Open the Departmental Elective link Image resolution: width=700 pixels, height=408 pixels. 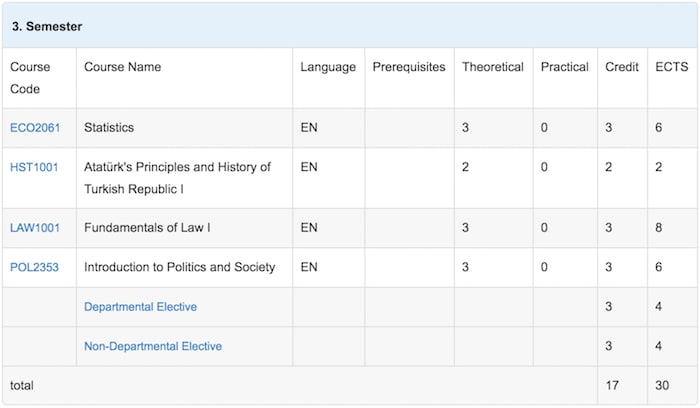(x=140, y=307)
